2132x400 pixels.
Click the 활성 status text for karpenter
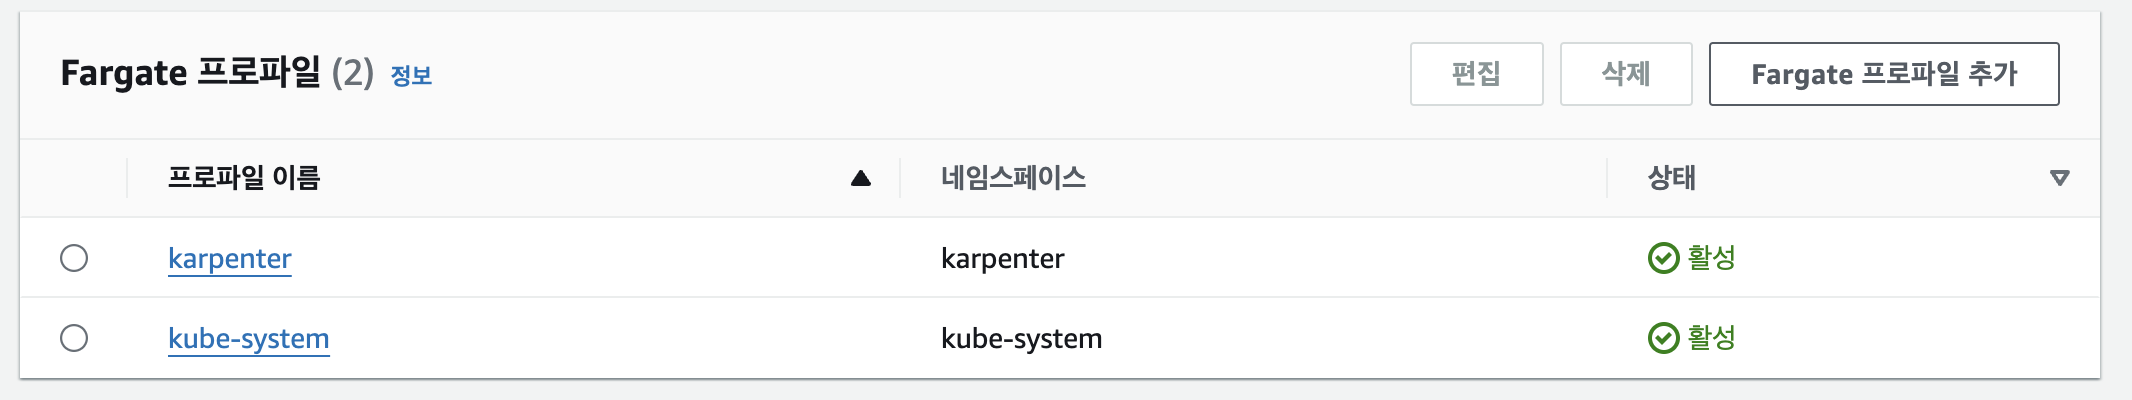[1712, 258]
